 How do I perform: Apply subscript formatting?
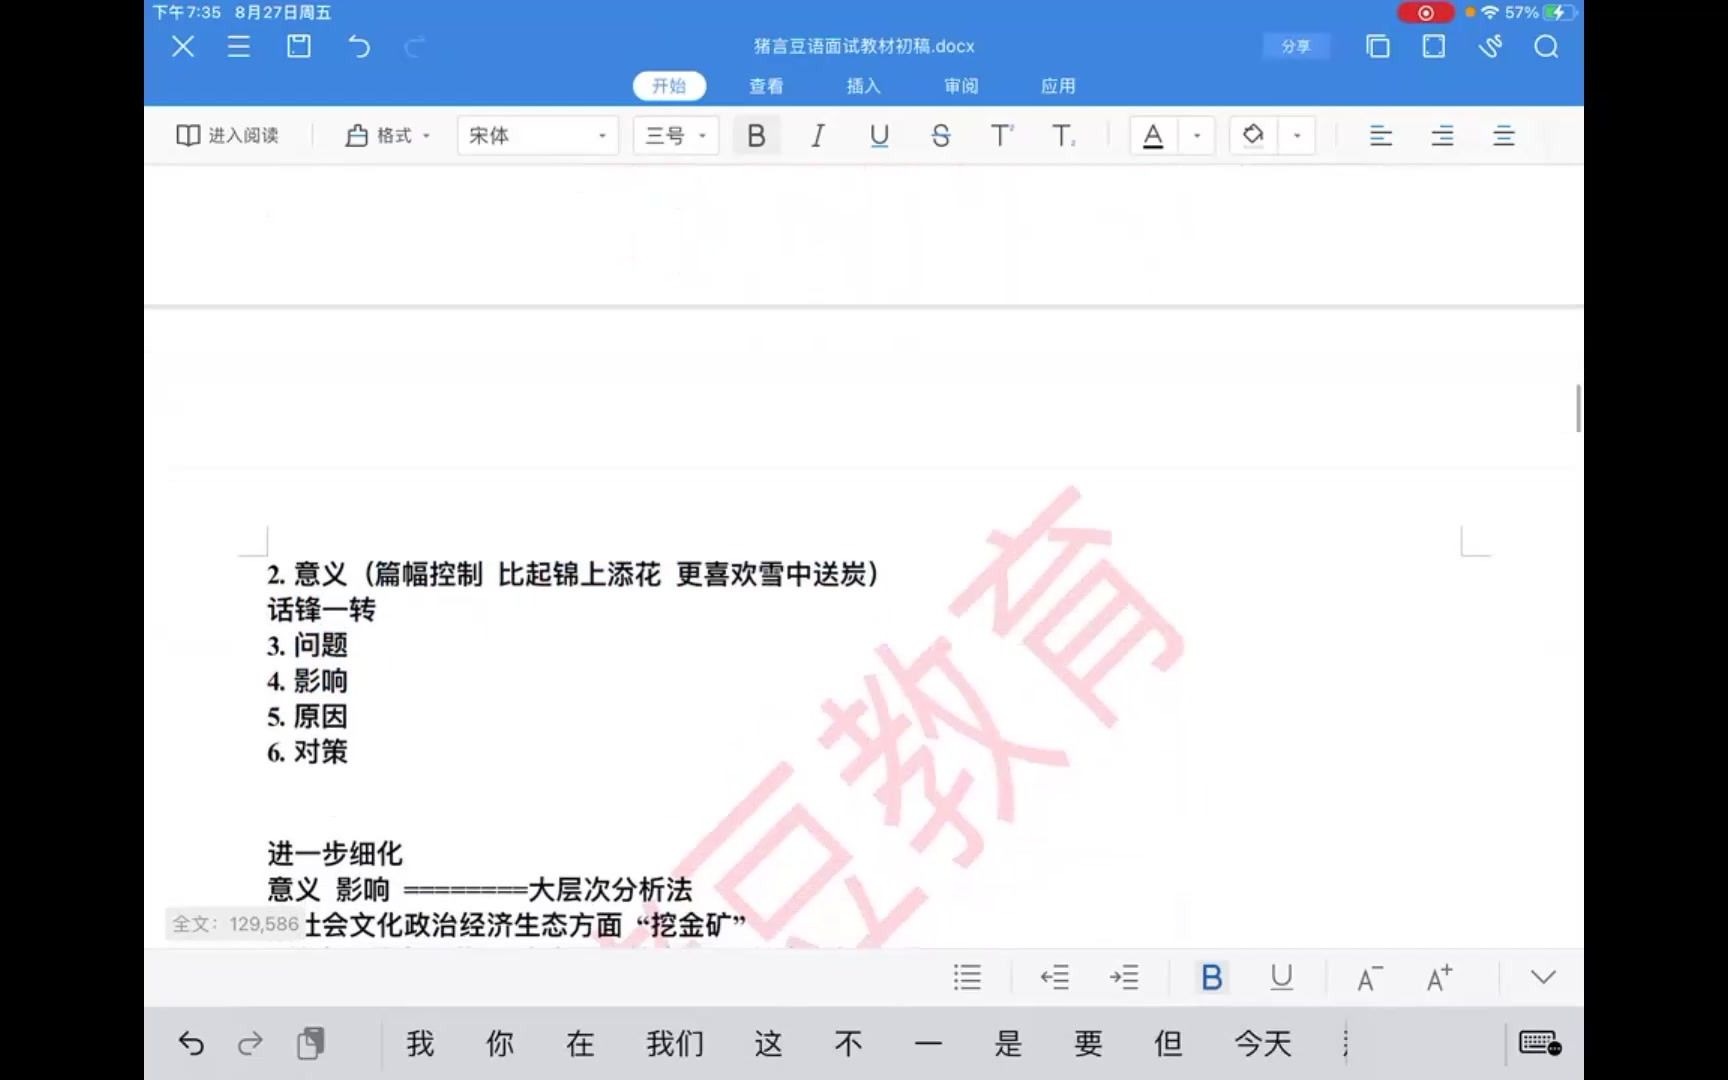click(1064, 135)
